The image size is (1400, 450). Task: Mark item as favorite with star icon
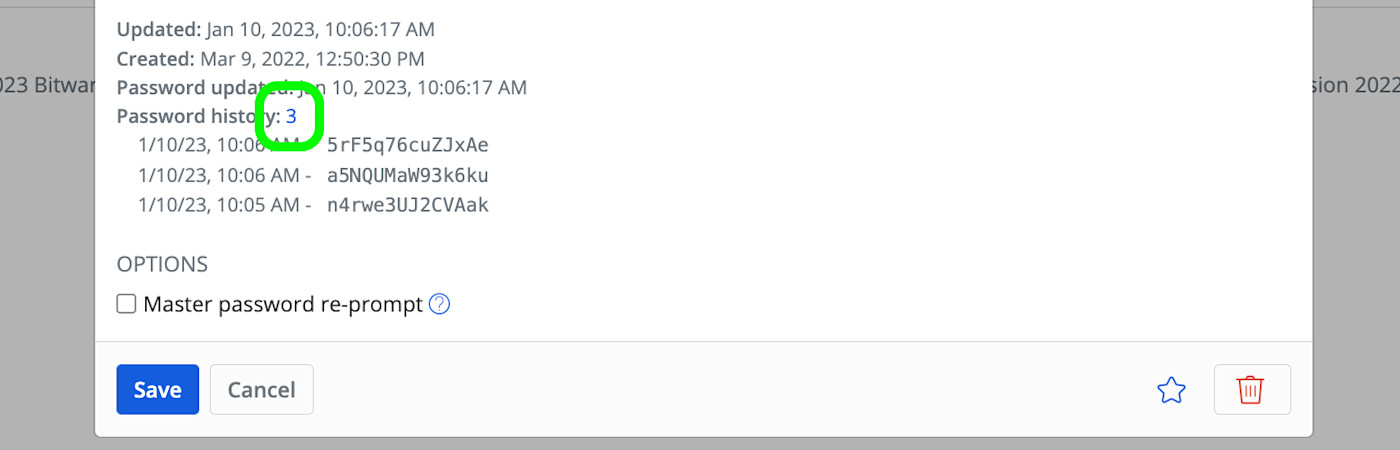point(1170,390)
